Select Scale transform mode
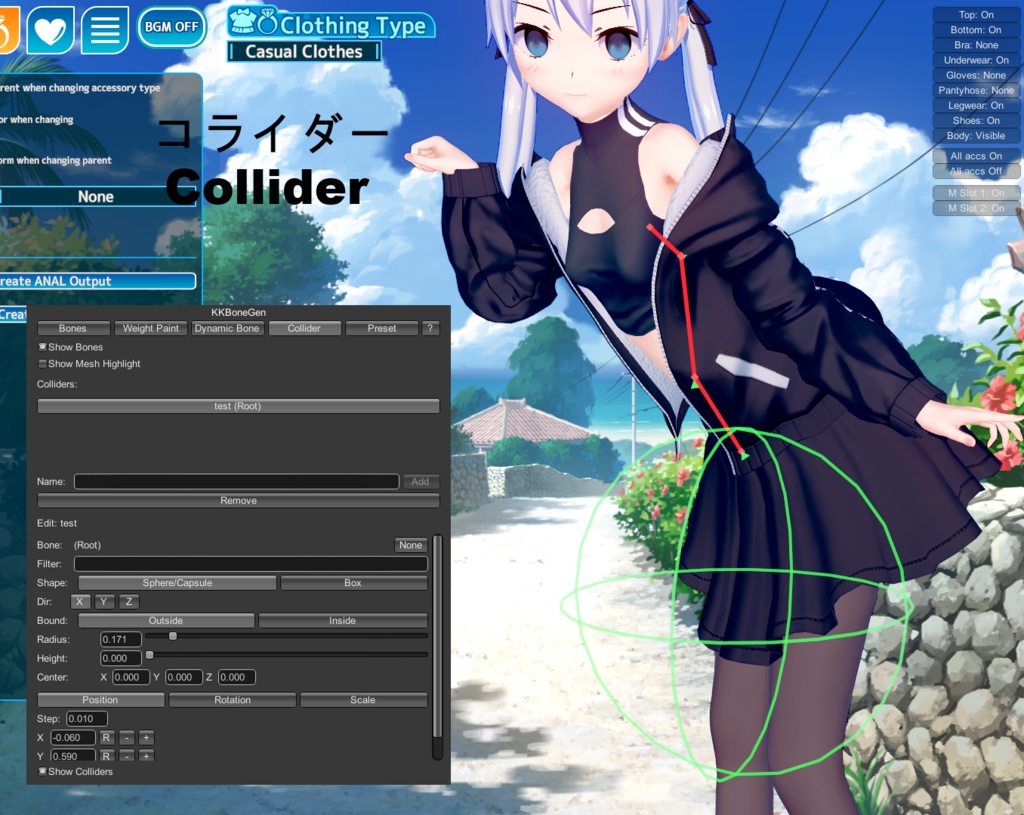 point(363,699)
